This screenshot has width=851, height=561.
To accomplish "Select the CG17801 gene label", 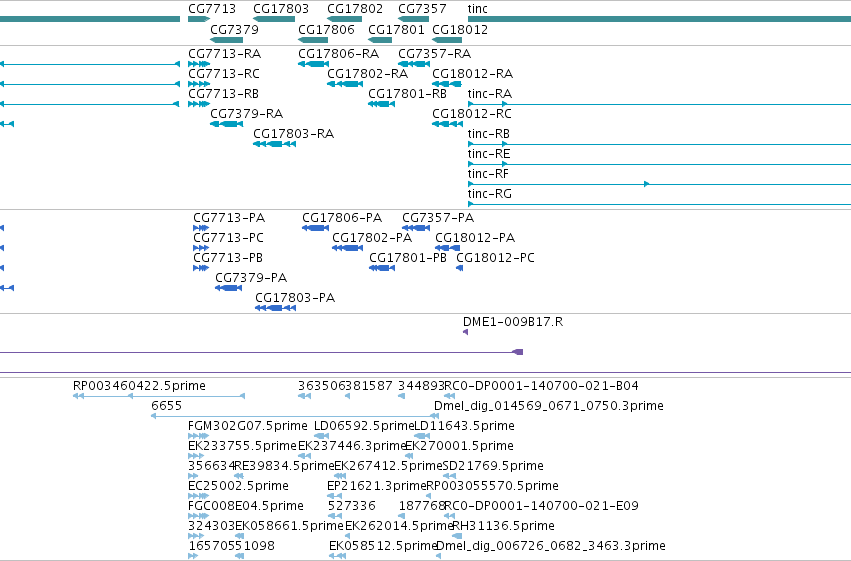I will (x=396, y=29).
